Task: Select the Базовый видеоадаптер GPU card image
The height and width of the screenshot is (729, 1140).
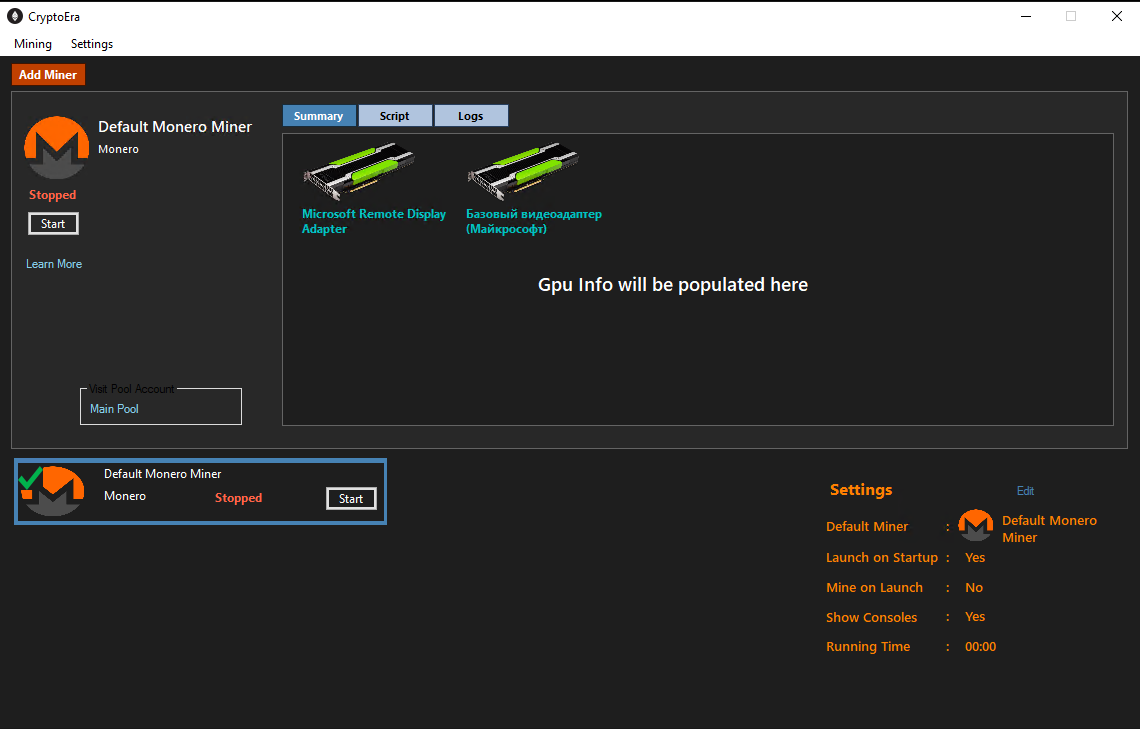Action: pos(523,171)
